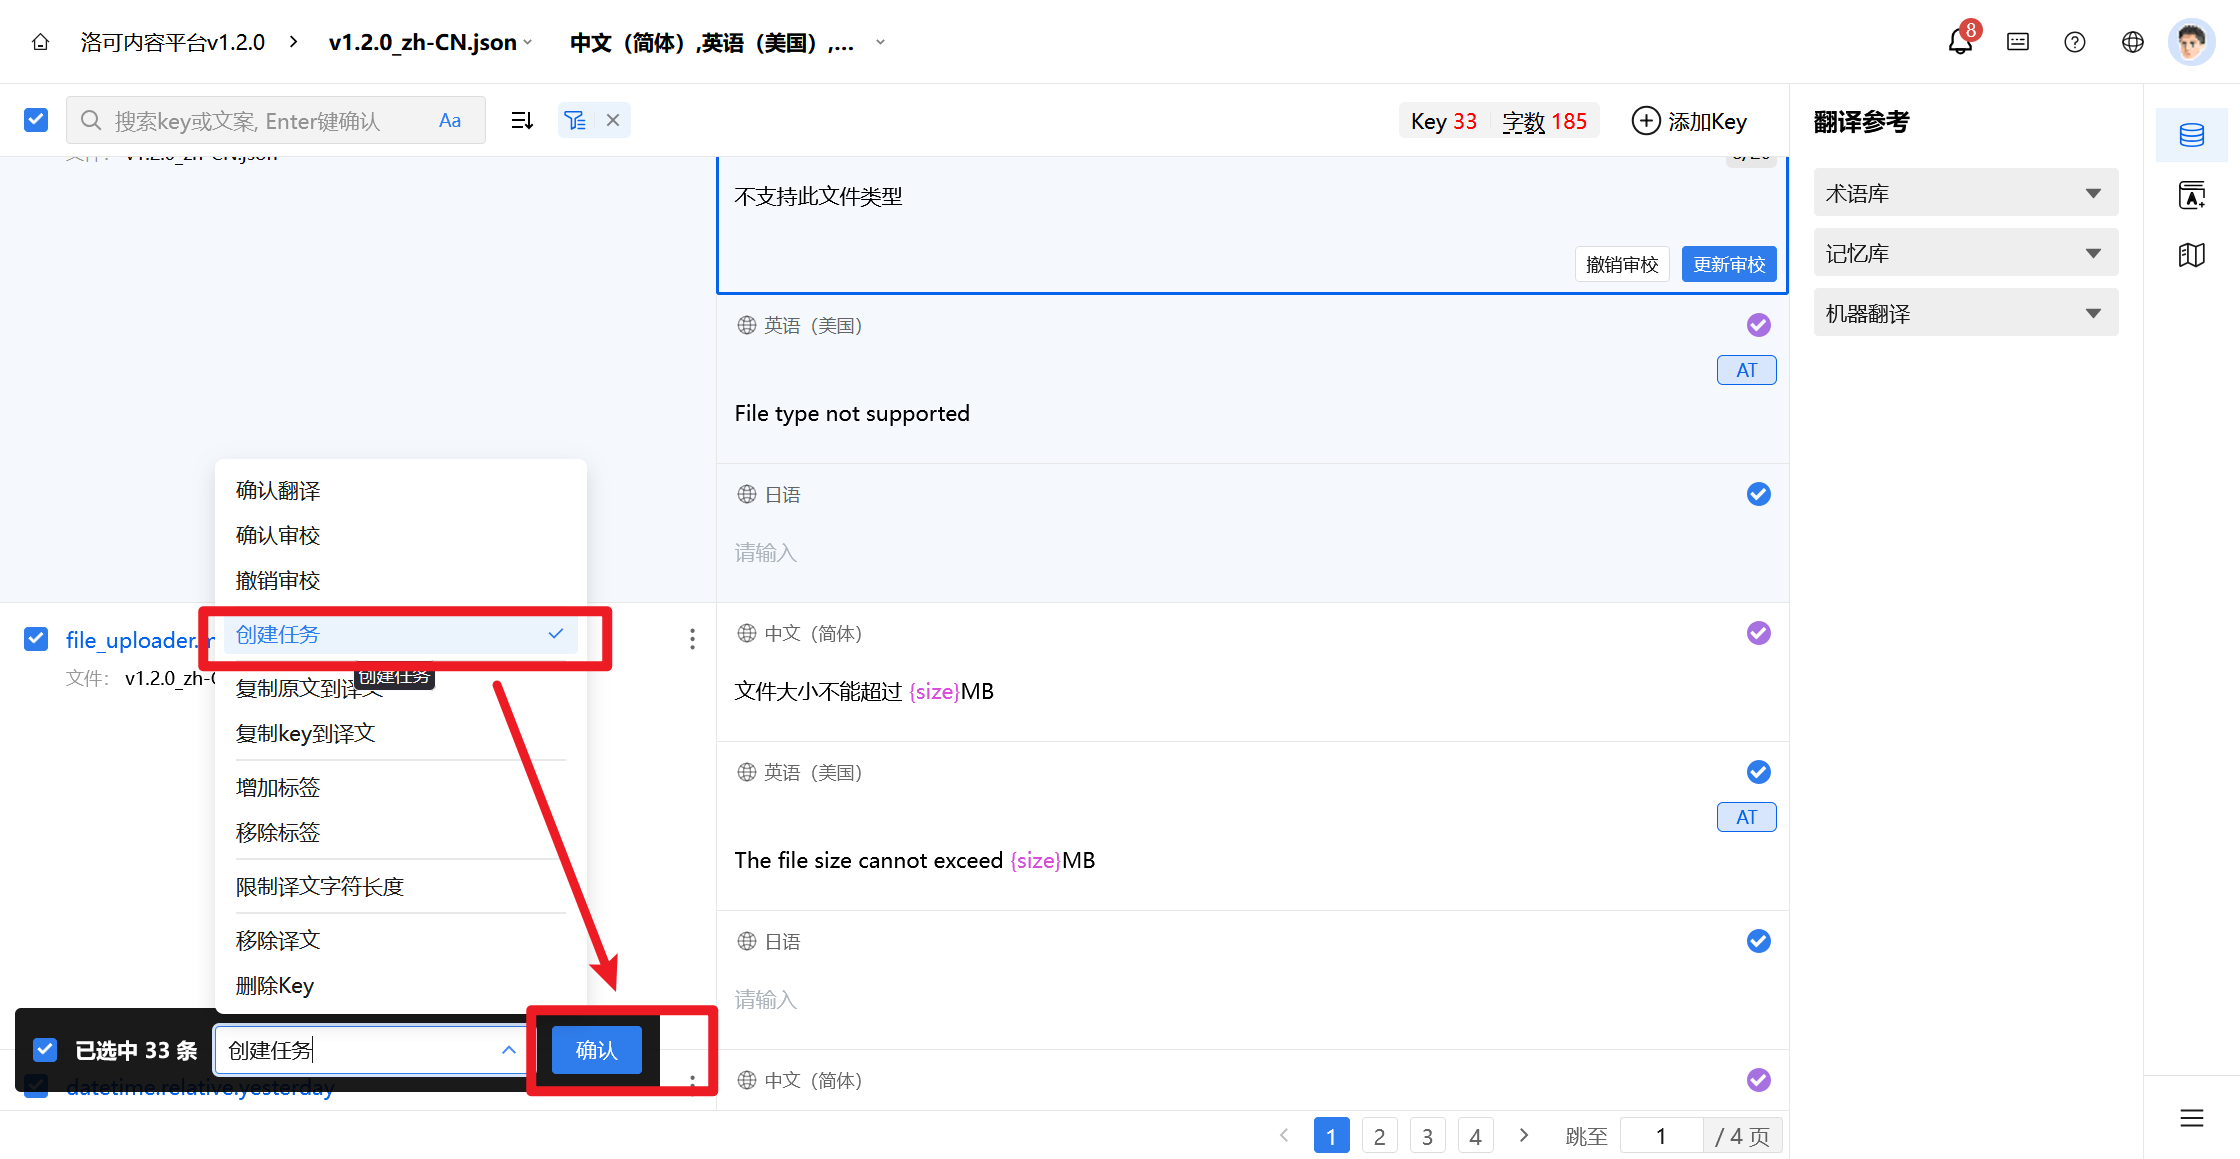Open the v1.2.0_zh-CN.json file dropdown
2240x1159 pixels.
430,42
